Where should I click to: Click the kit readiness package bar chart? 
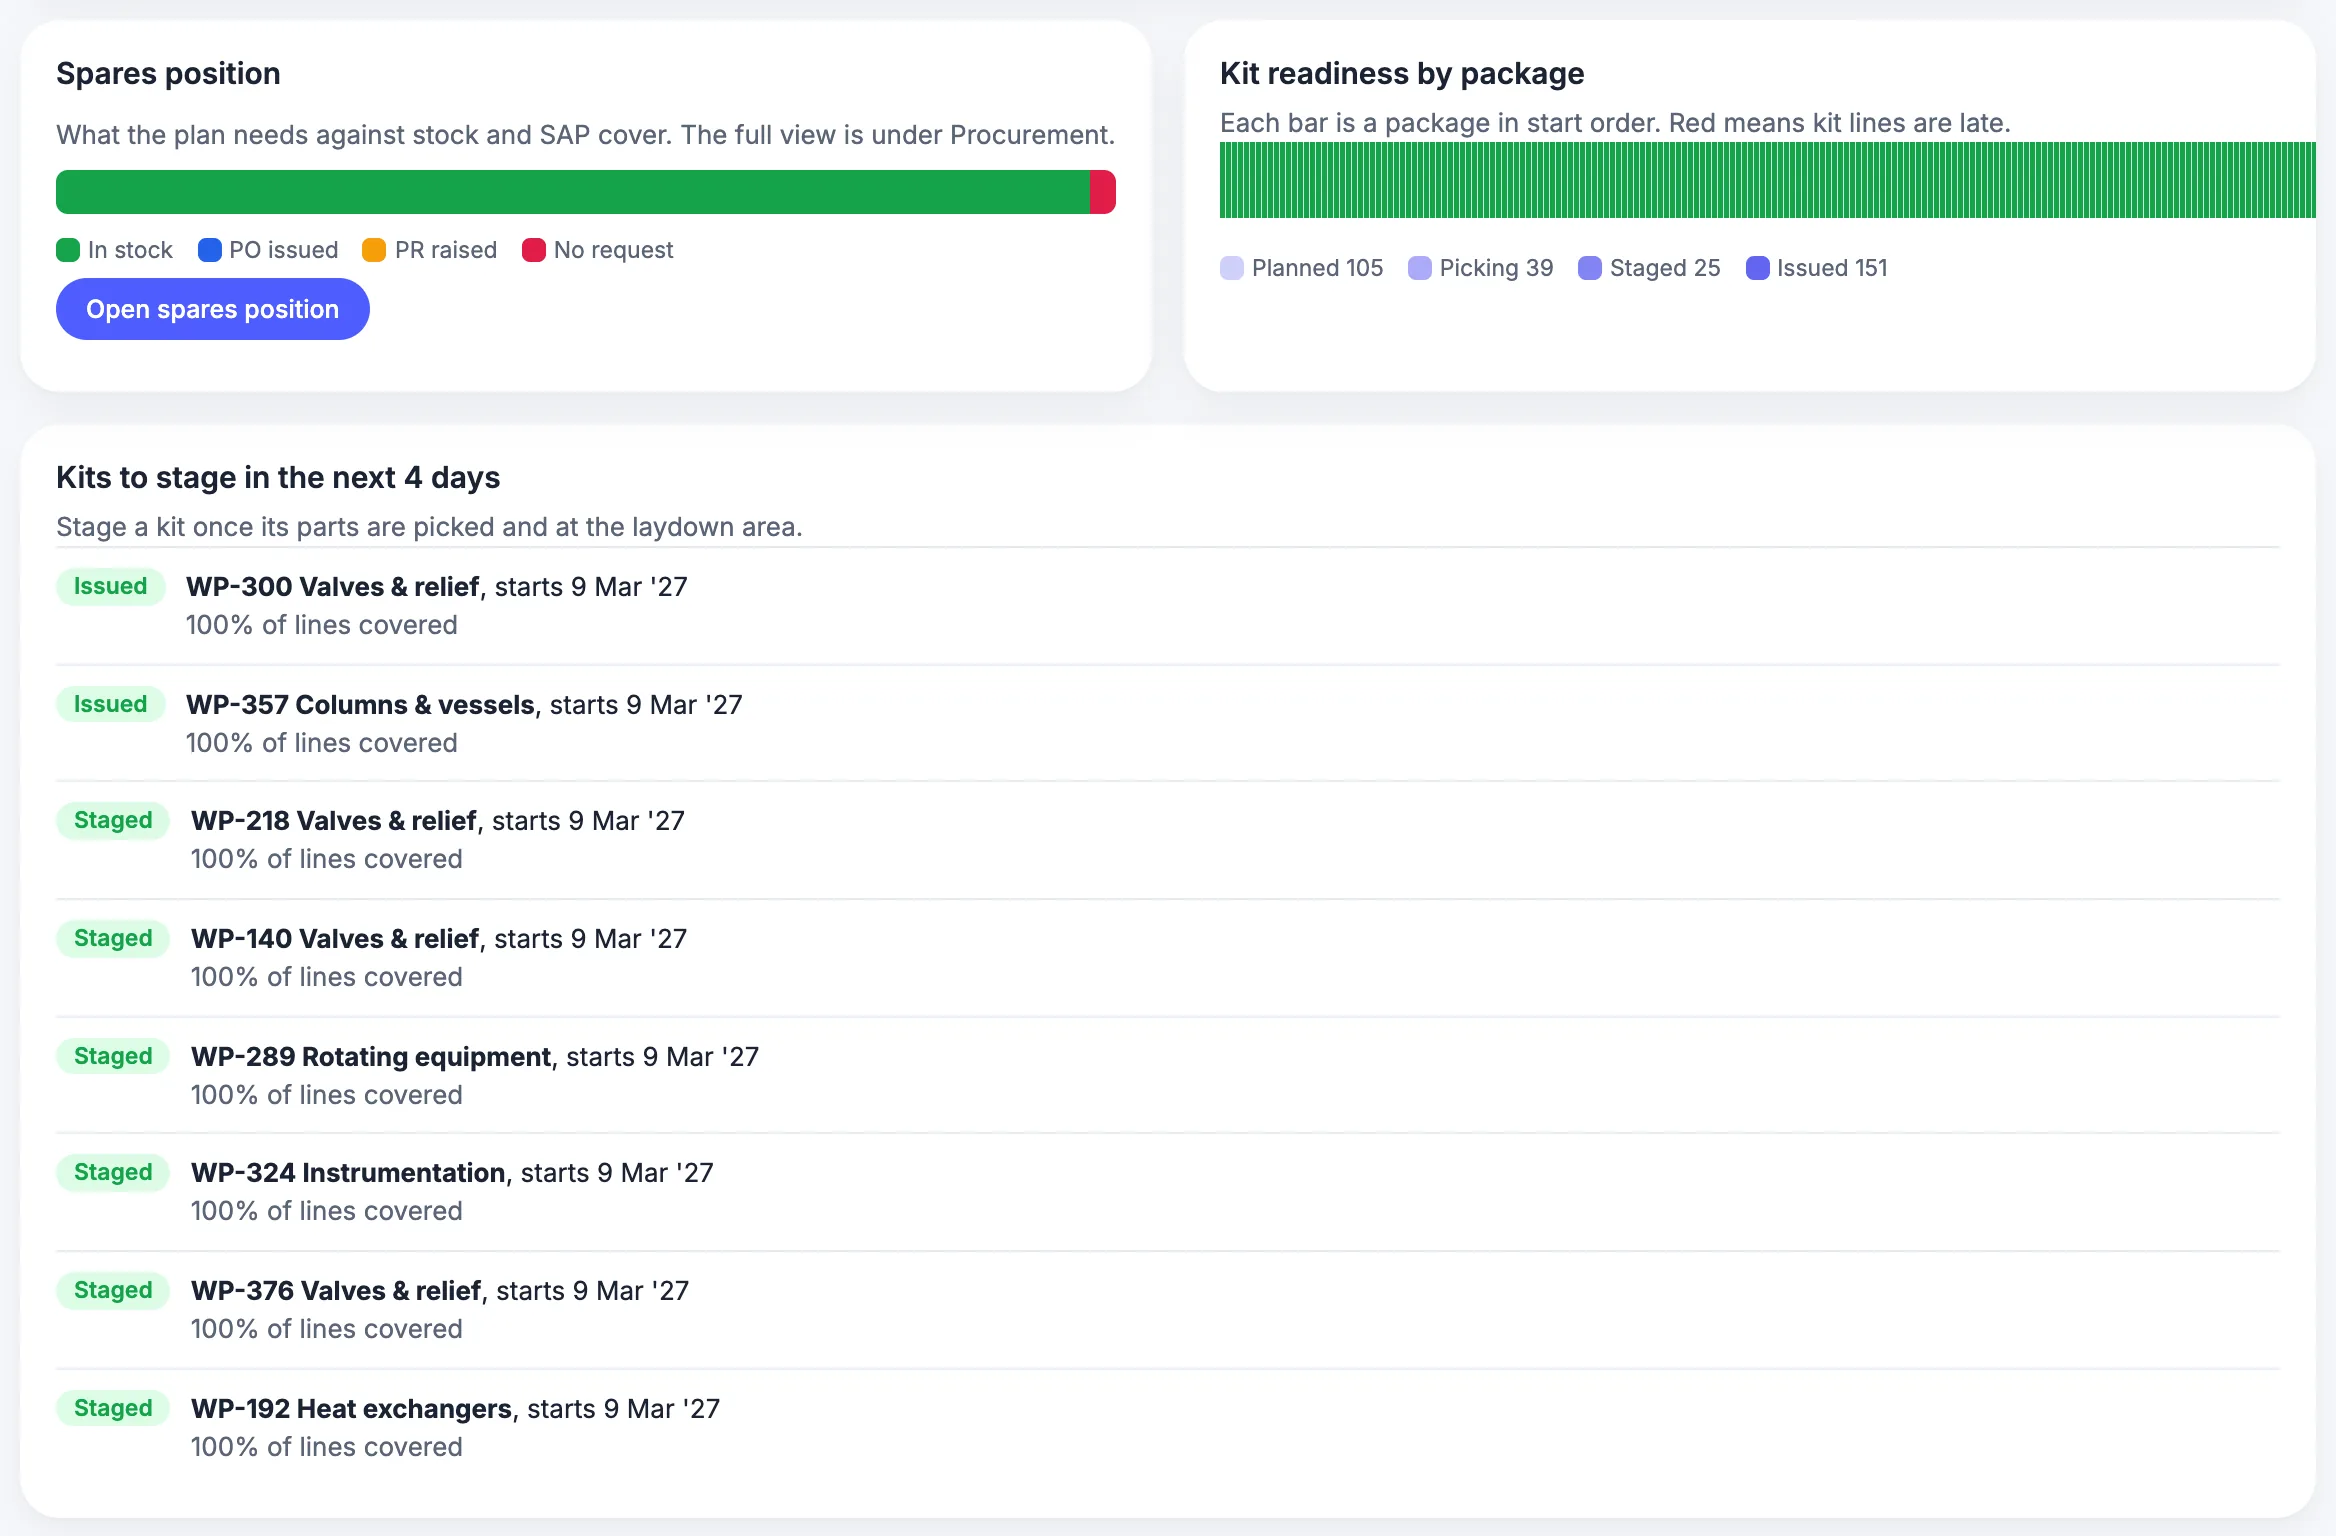(x=1767, y=180)
